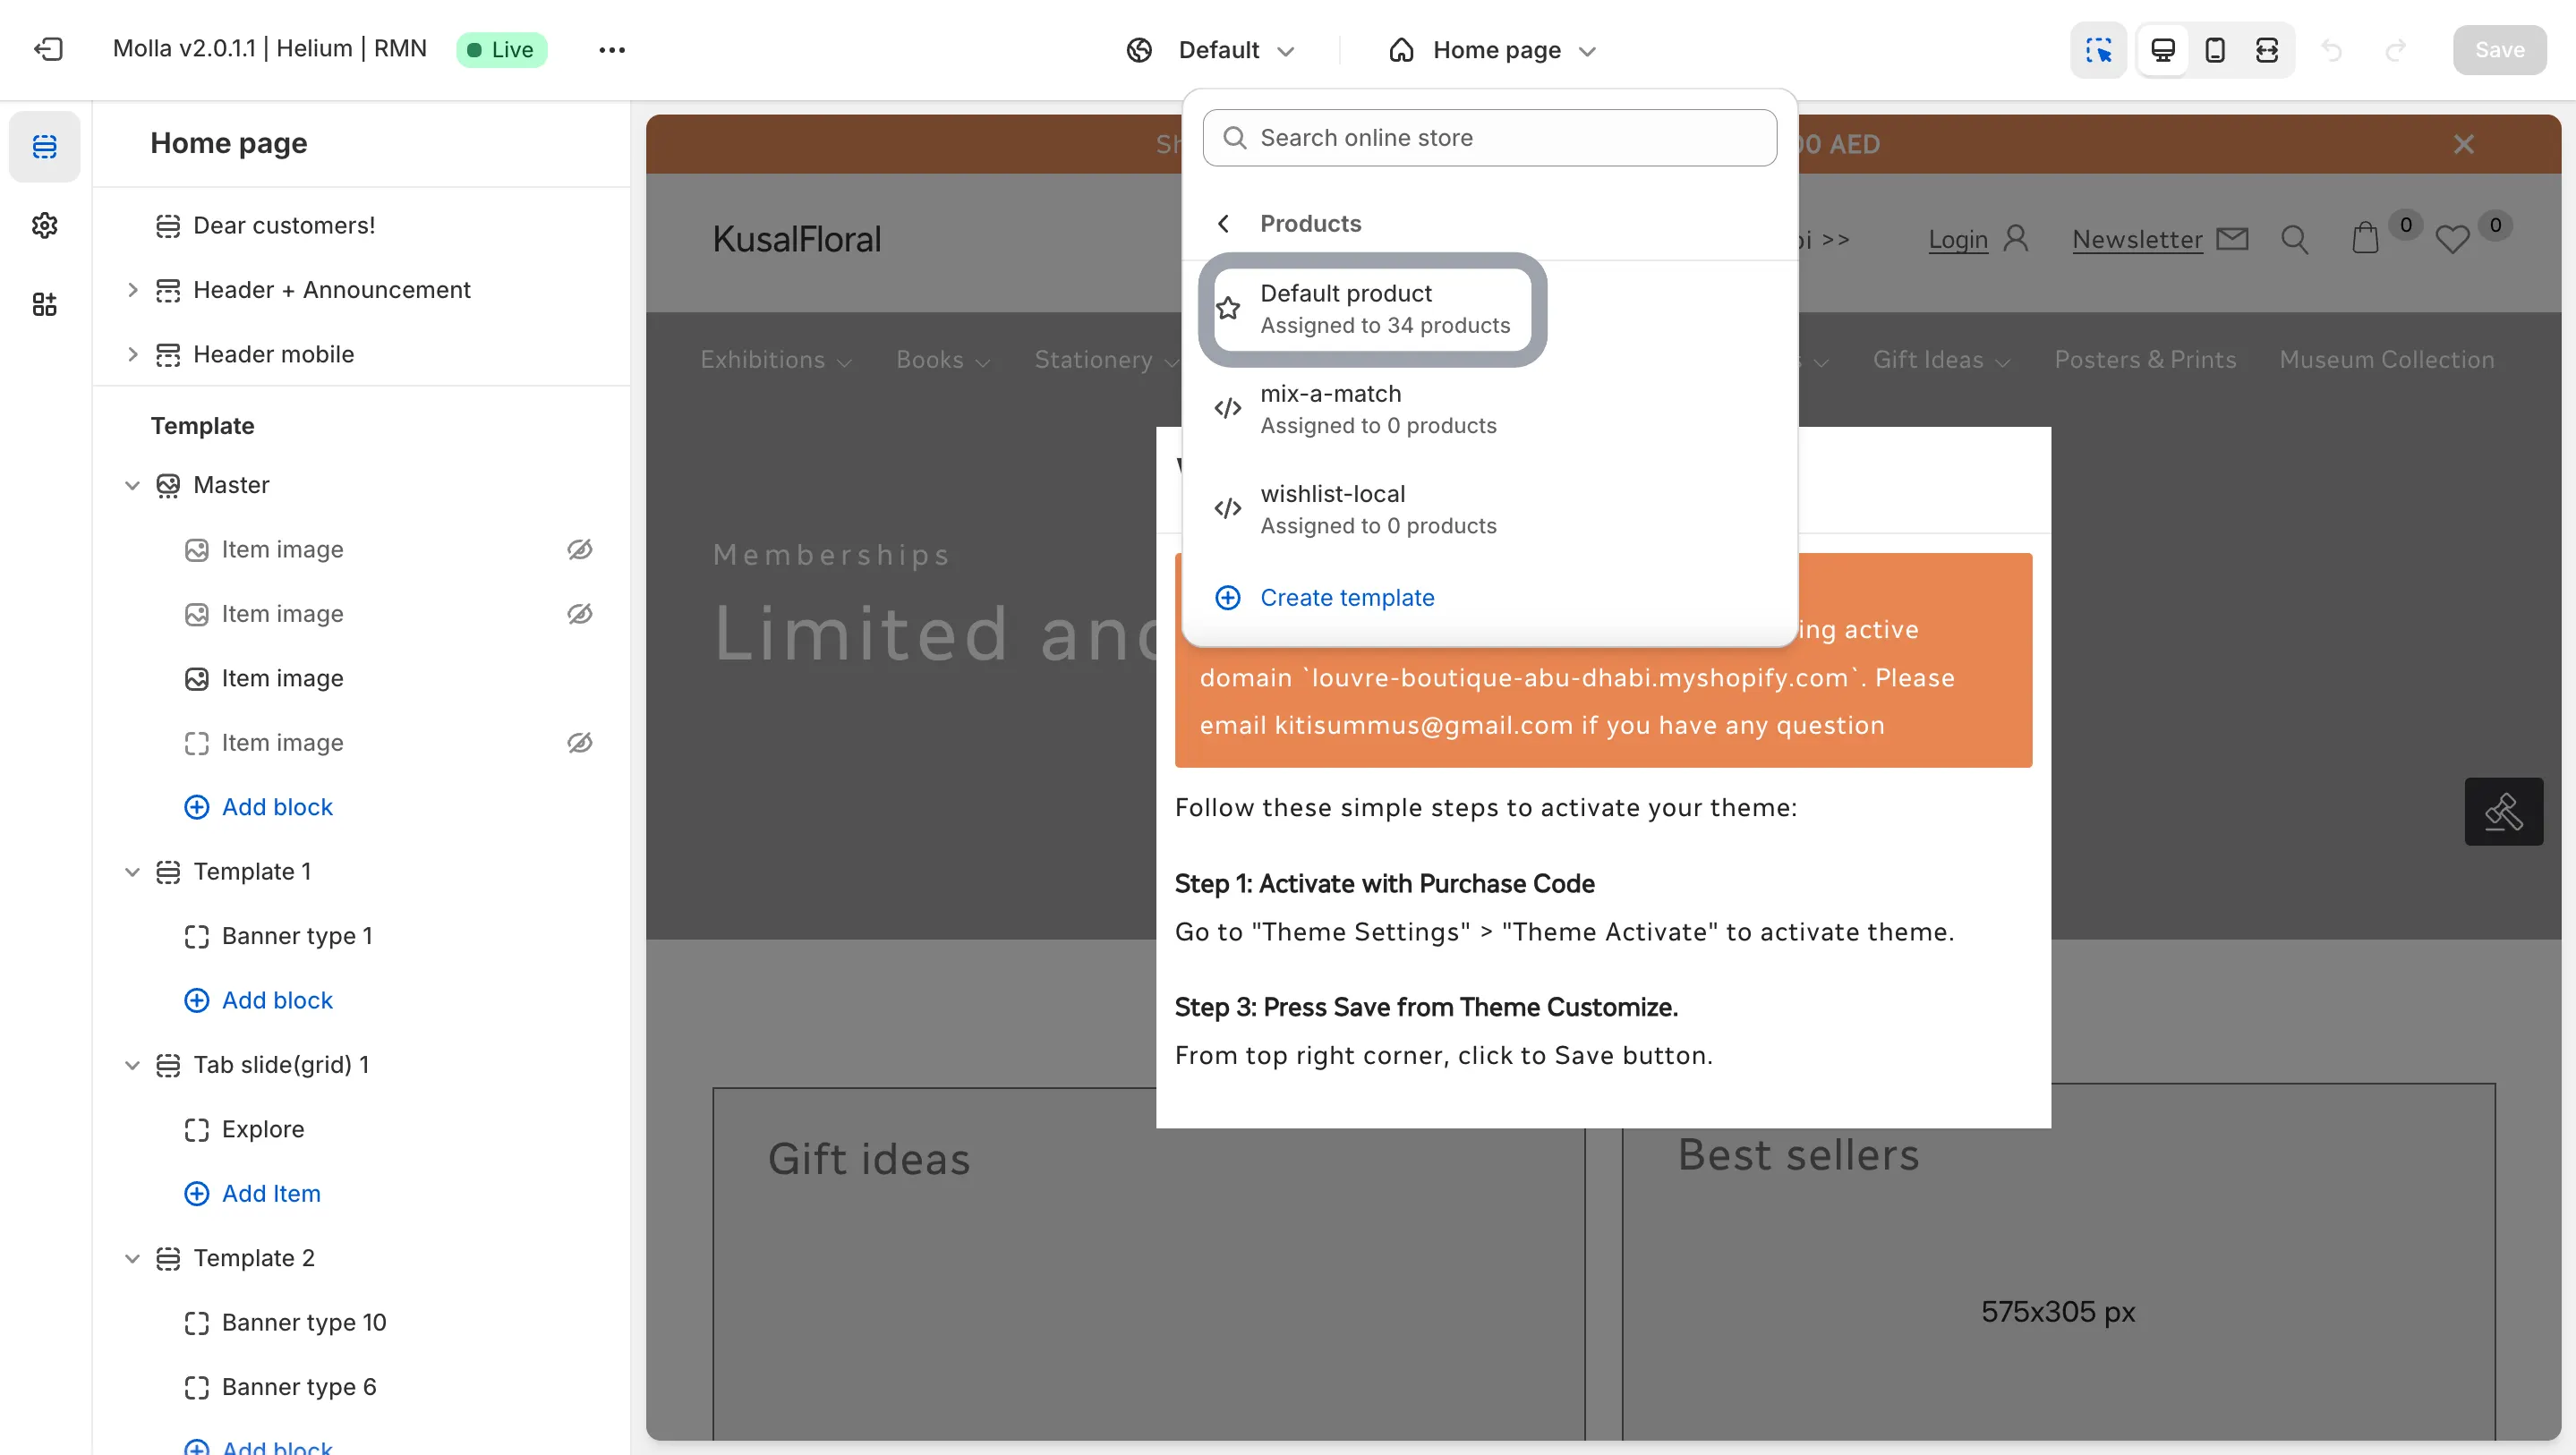Click Create template link
The width and height of the screenshot is (2576, 1455).
tap(1346, 596)
